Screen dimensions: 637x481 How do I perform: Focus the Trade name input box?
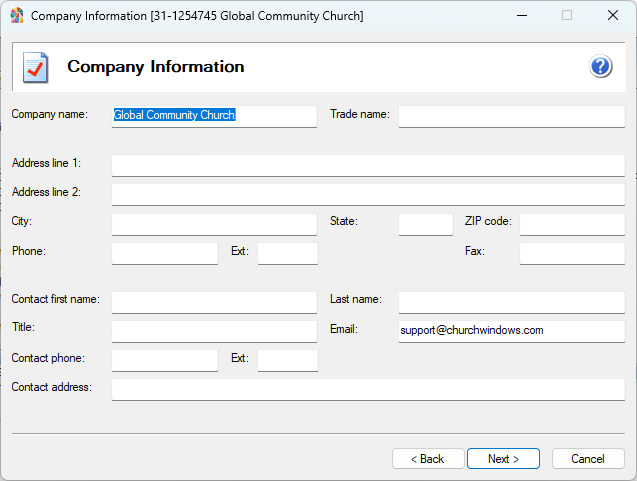(x=511, y=116)
